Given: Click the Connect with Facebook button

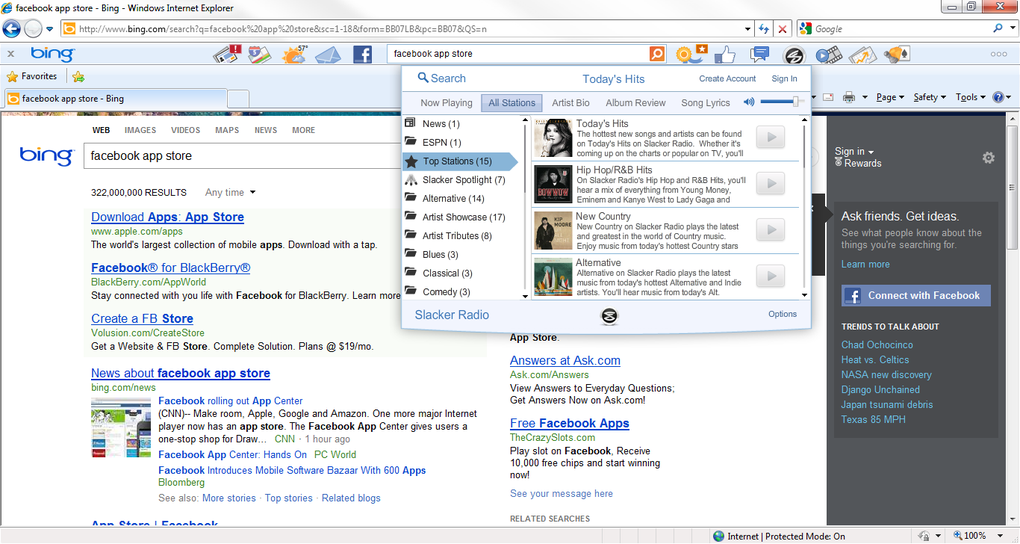Looking at the screenshot, I should point(916,295).
